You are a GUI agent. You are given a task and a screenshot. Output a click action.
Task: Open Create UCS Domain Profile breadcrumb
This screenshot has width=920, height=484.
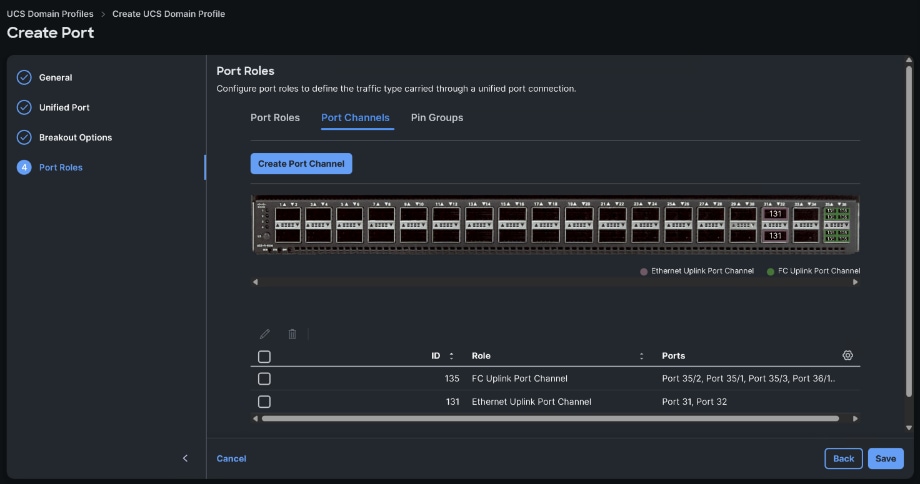[x=168, y=13]
